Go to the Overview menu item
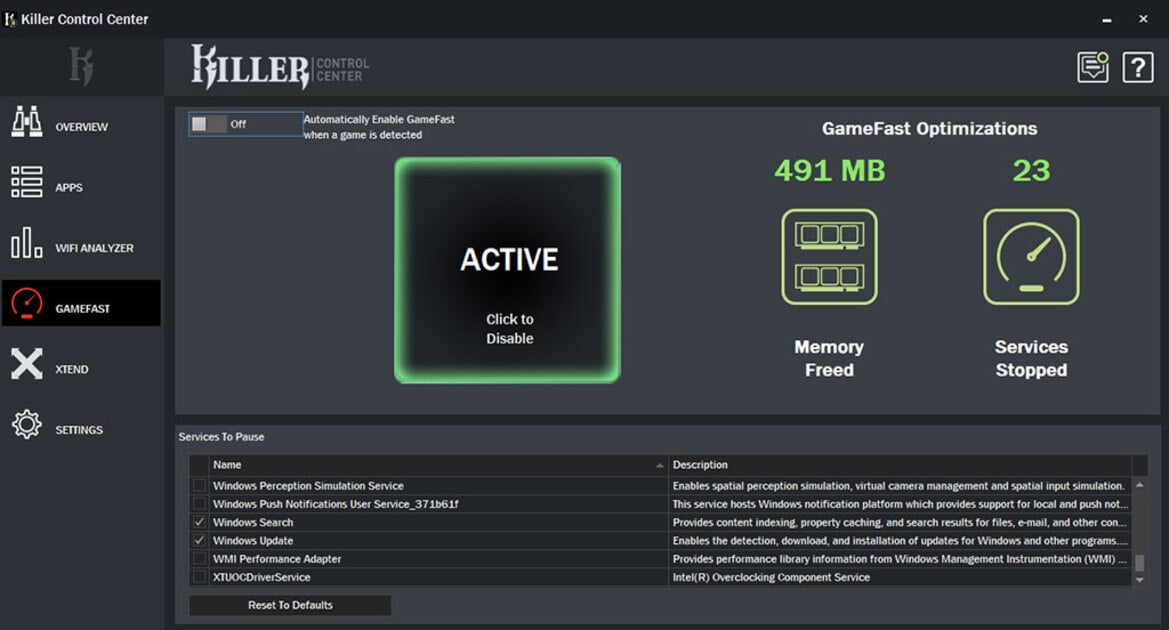The height and width of the screenshot is (630, 1169). 81,127
